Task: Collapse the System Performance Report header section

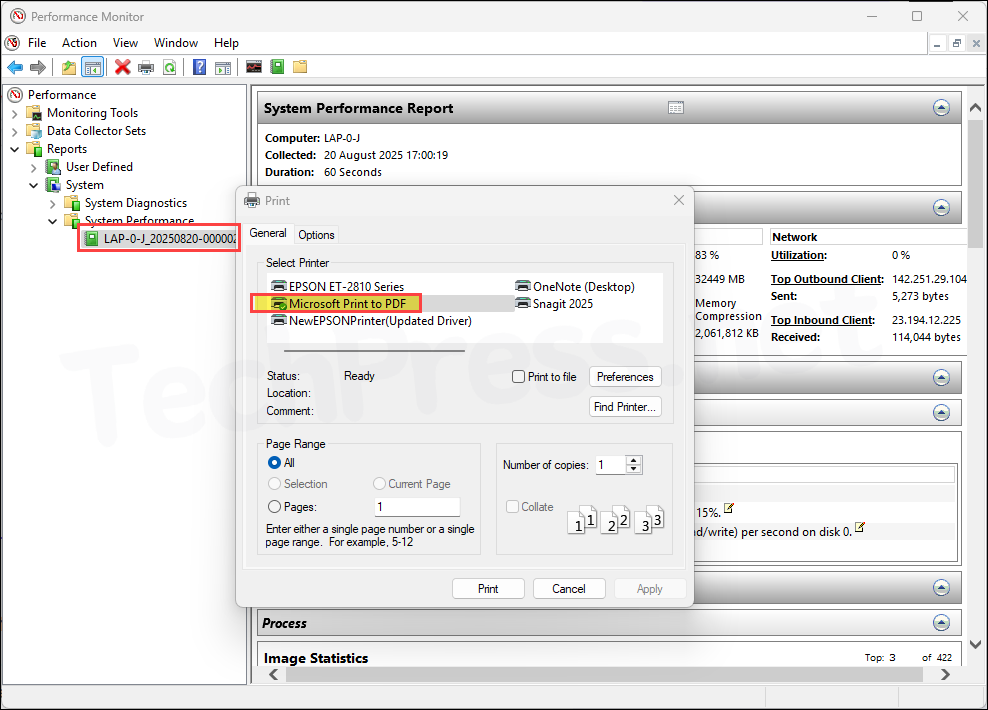Action: (941, 108)
